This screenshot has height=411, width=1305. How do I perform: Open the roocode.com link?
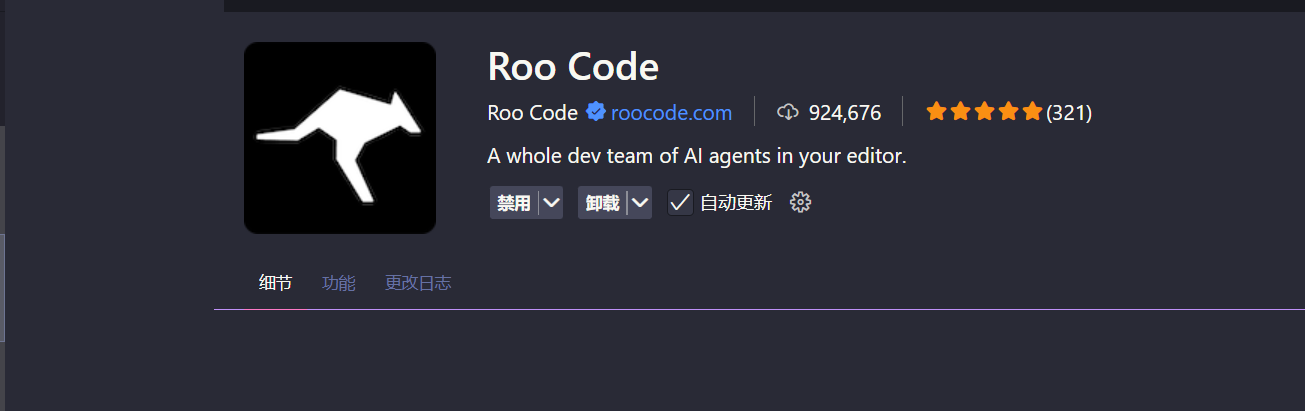[671, 113]
